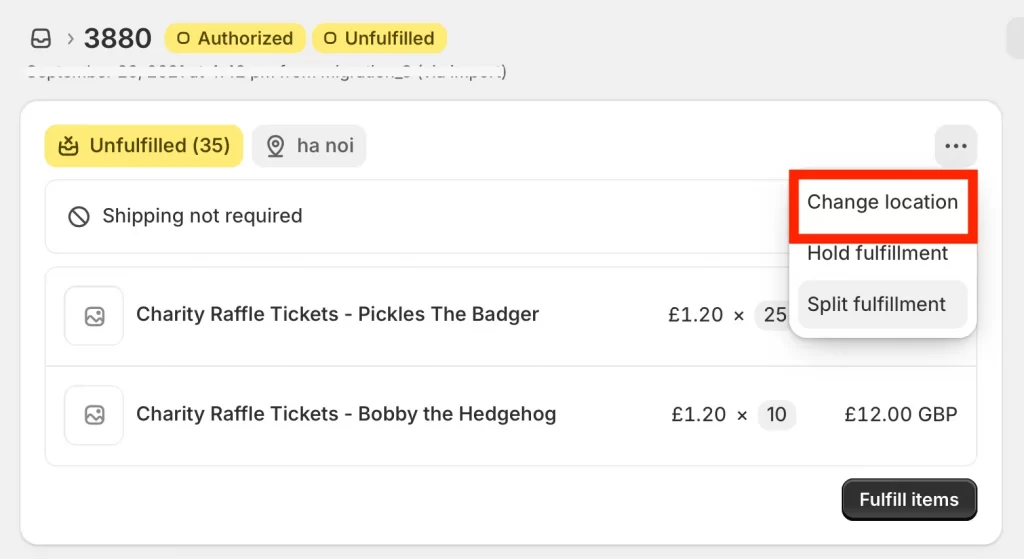Viewport: 1024px width, 559px height.
Task: Open the three-dot fulfillment actions menu
Action: point(955,146)
